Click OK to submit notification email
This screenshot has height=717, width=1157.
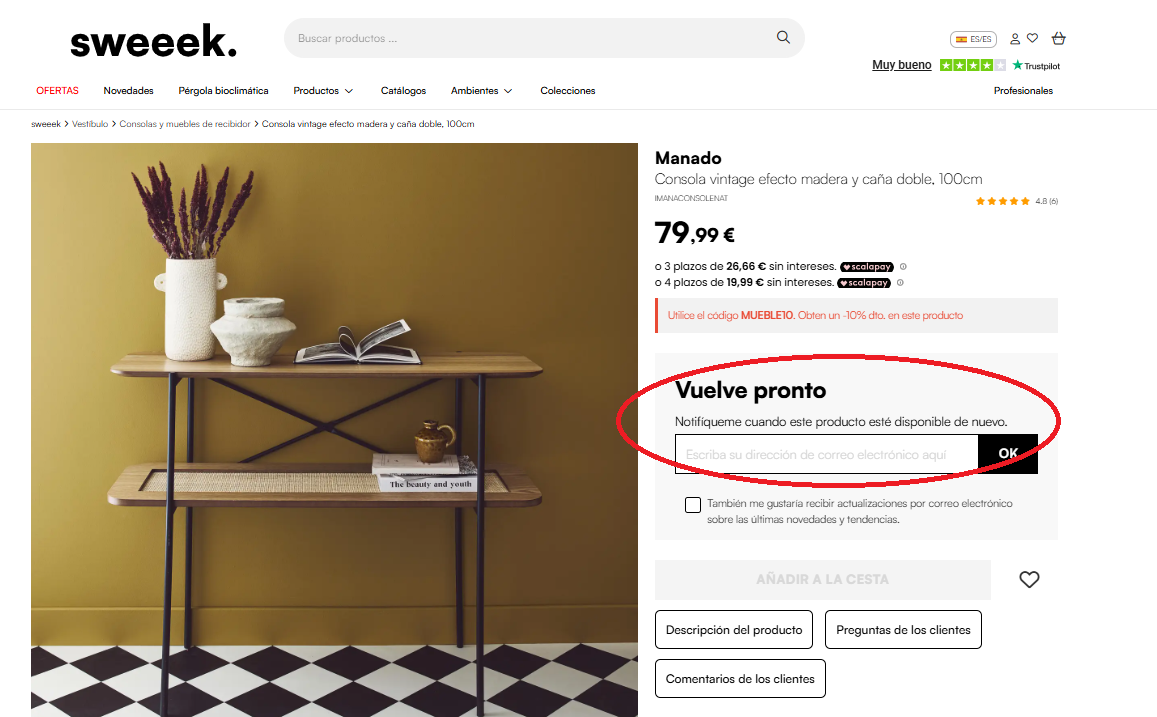pos(1008,454)
